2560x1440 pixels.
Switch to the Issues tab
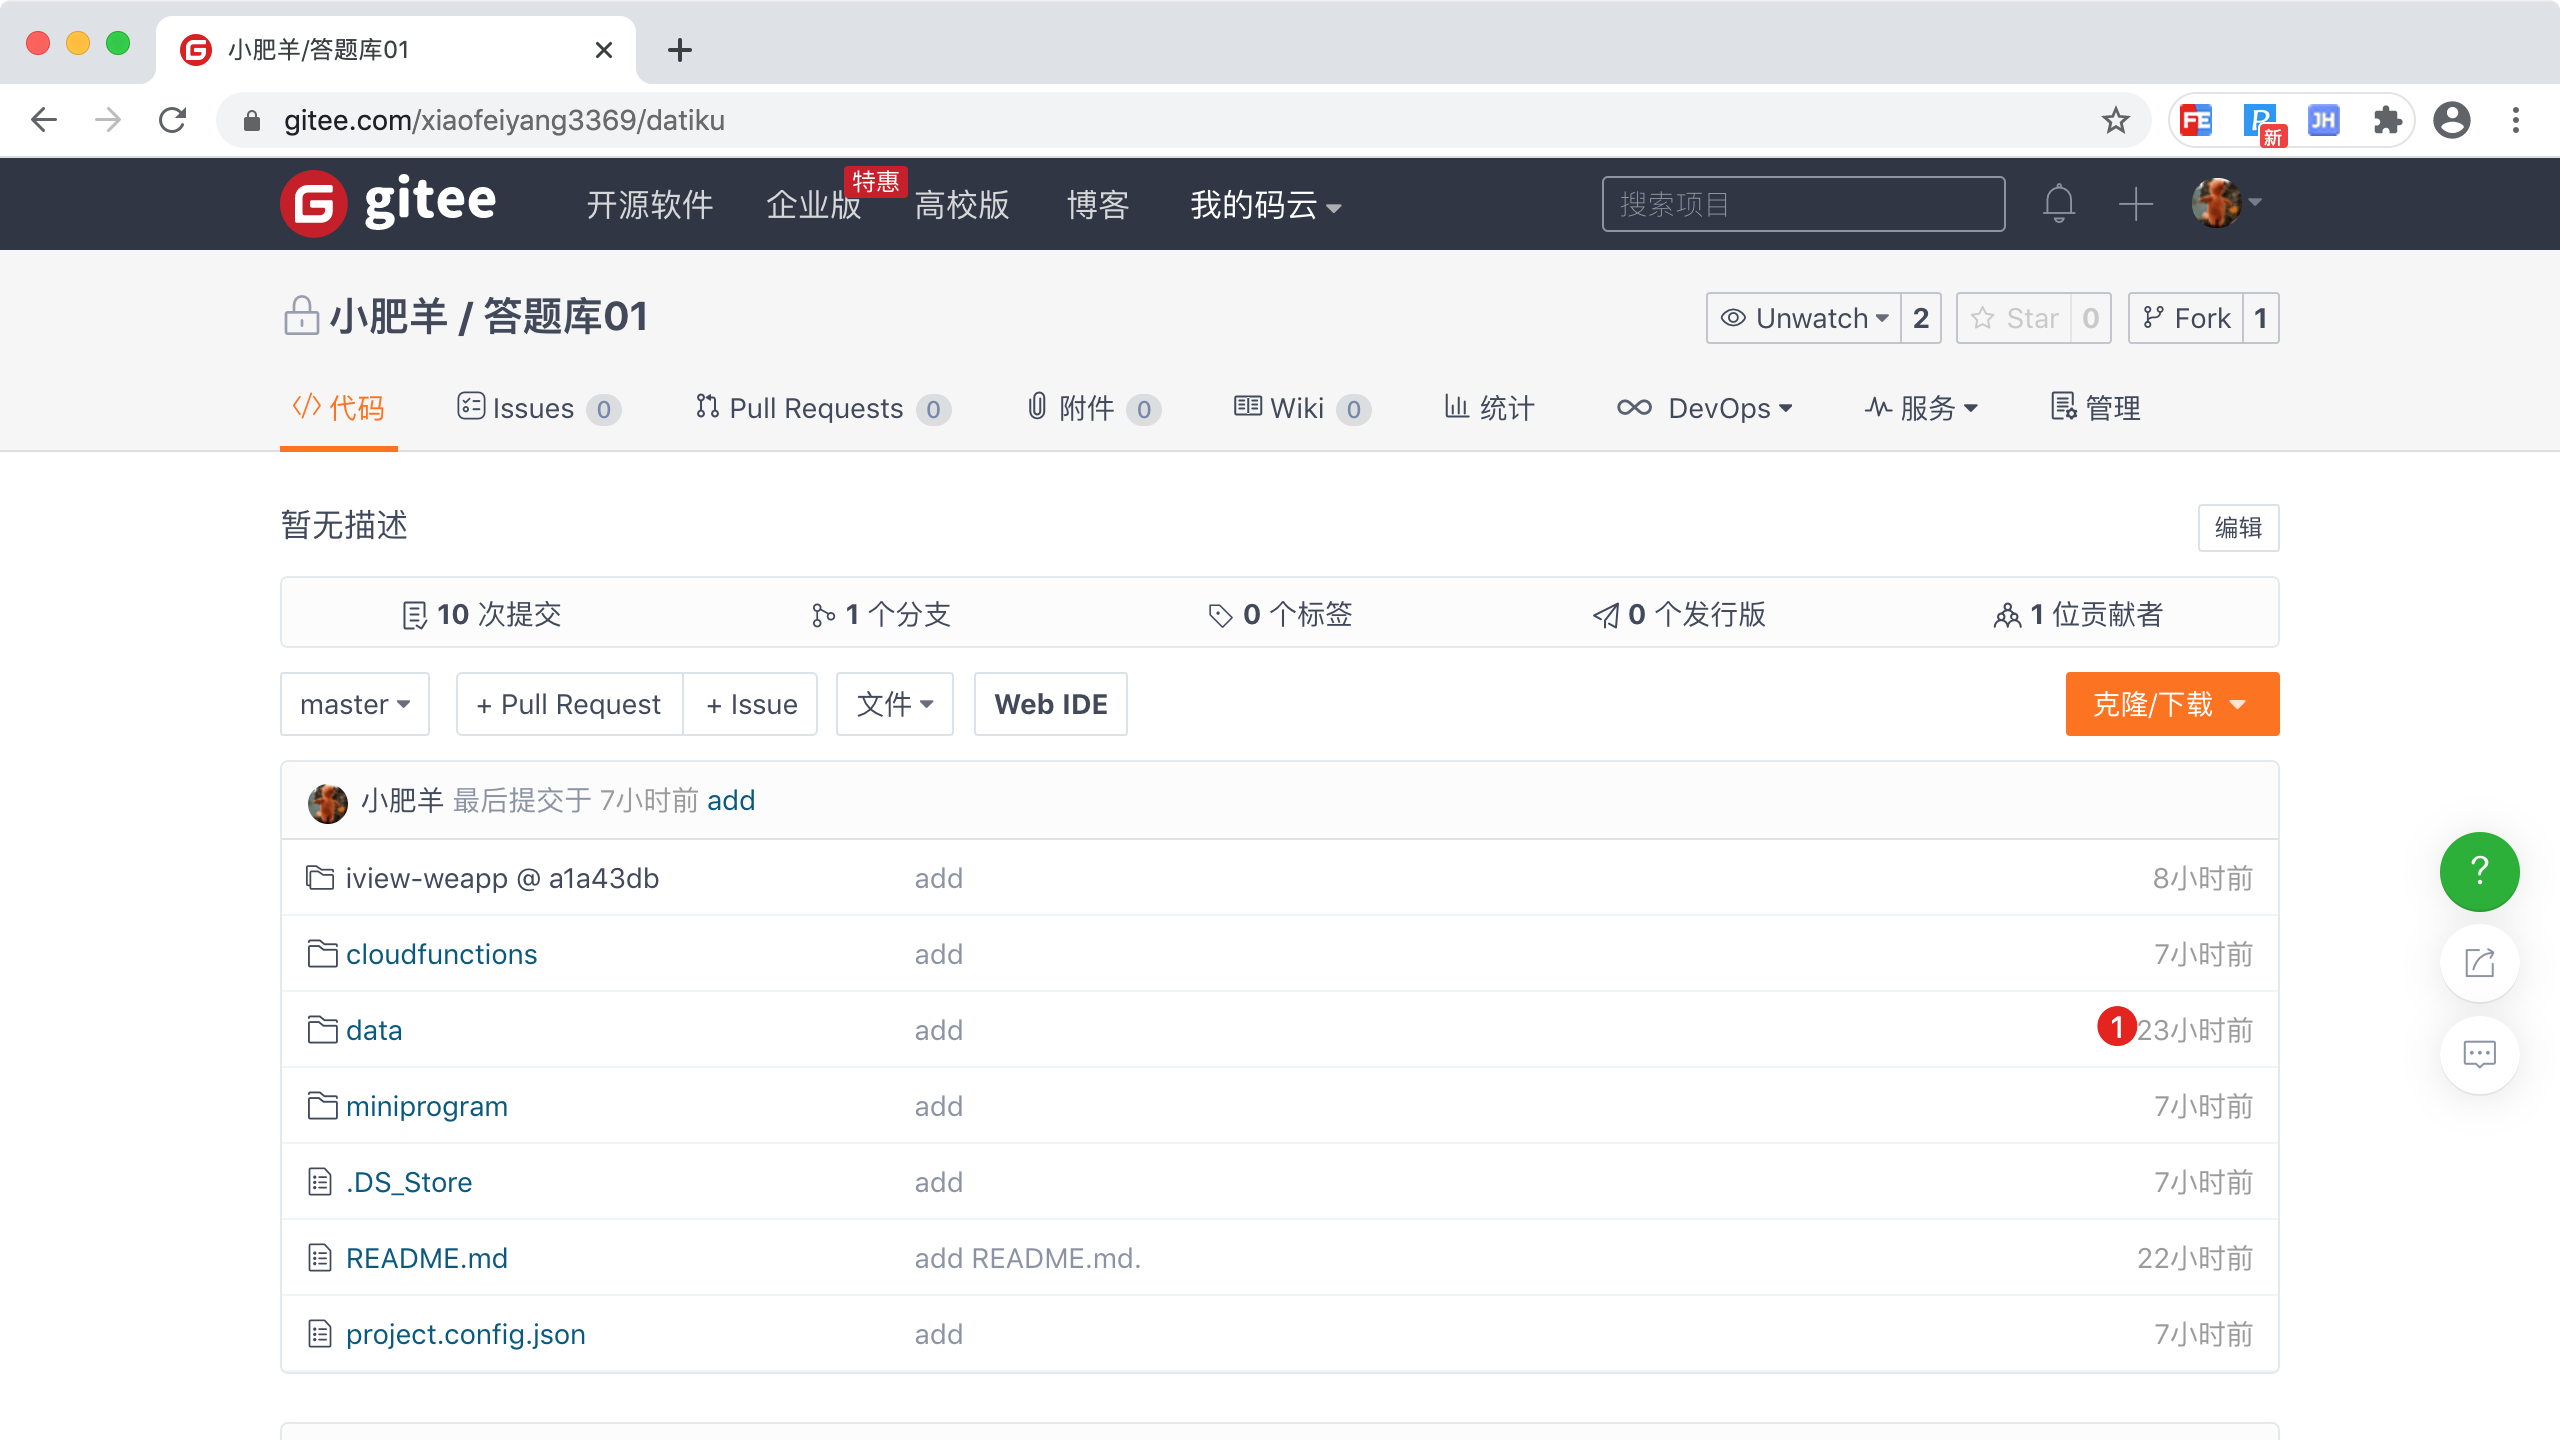[x=538, y=408]
